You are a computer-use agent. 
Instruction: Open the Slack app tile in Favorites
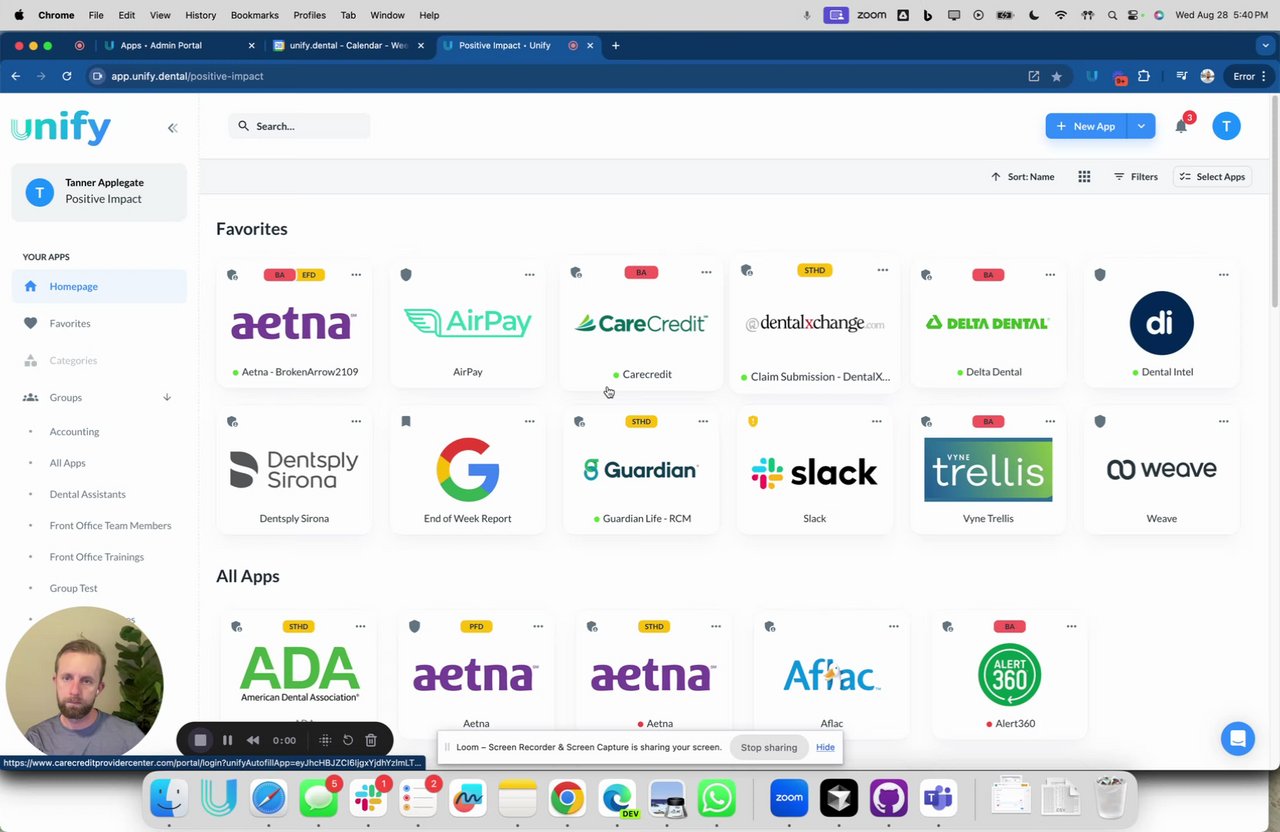814,471
